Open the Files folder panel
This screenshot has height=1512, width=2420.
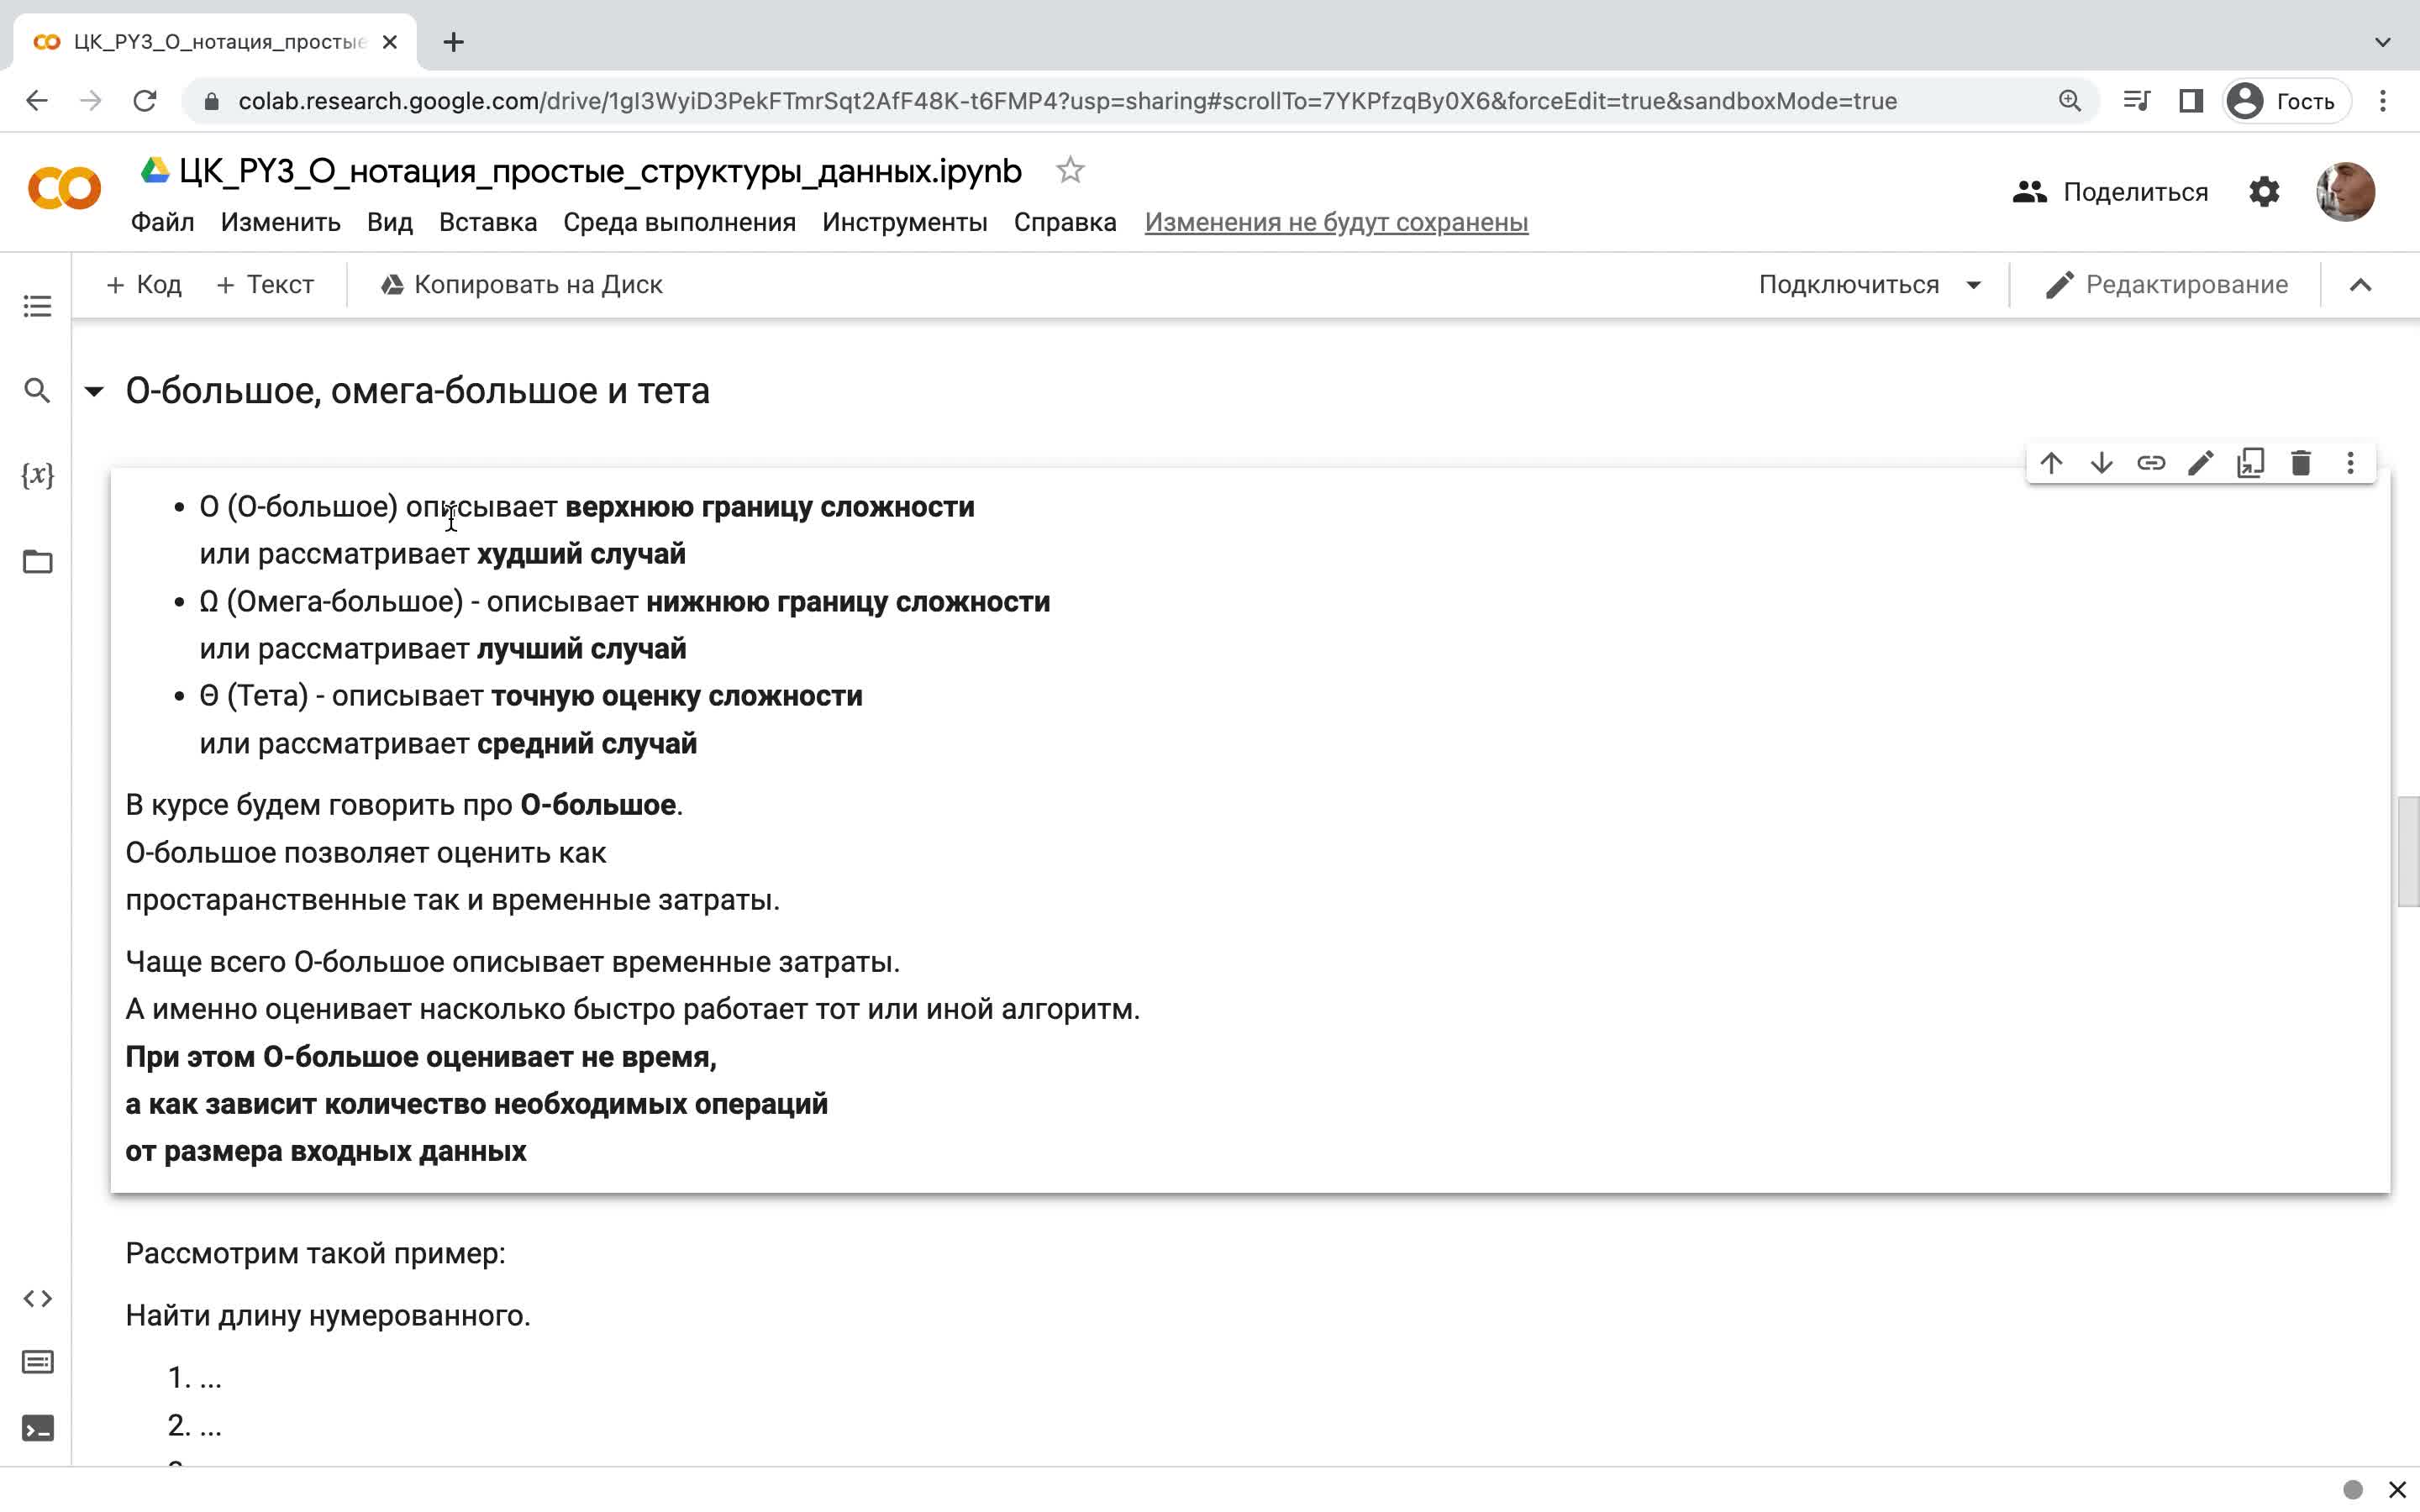coord(37,561)
